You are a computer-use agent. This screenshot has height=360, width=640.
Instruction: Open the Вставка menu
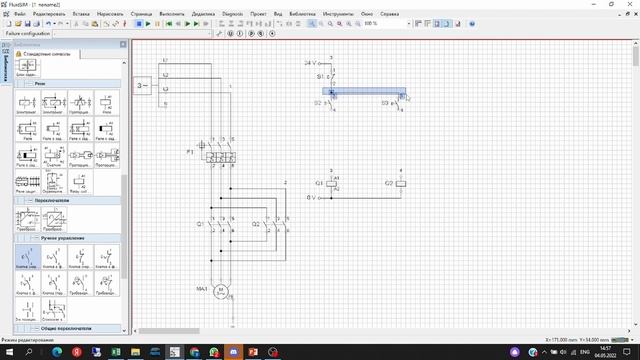point(81,14)
